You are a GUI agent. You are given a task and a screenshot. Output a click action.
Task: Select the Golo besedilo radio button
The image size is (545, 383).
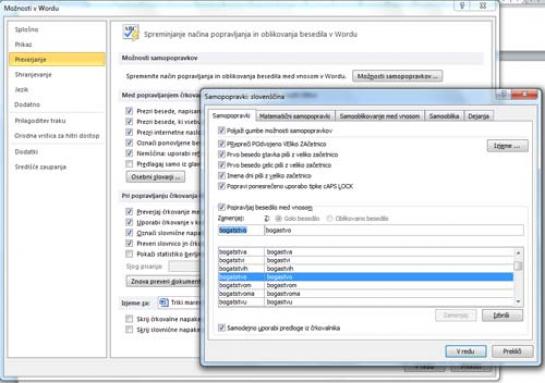click(278, 219)
